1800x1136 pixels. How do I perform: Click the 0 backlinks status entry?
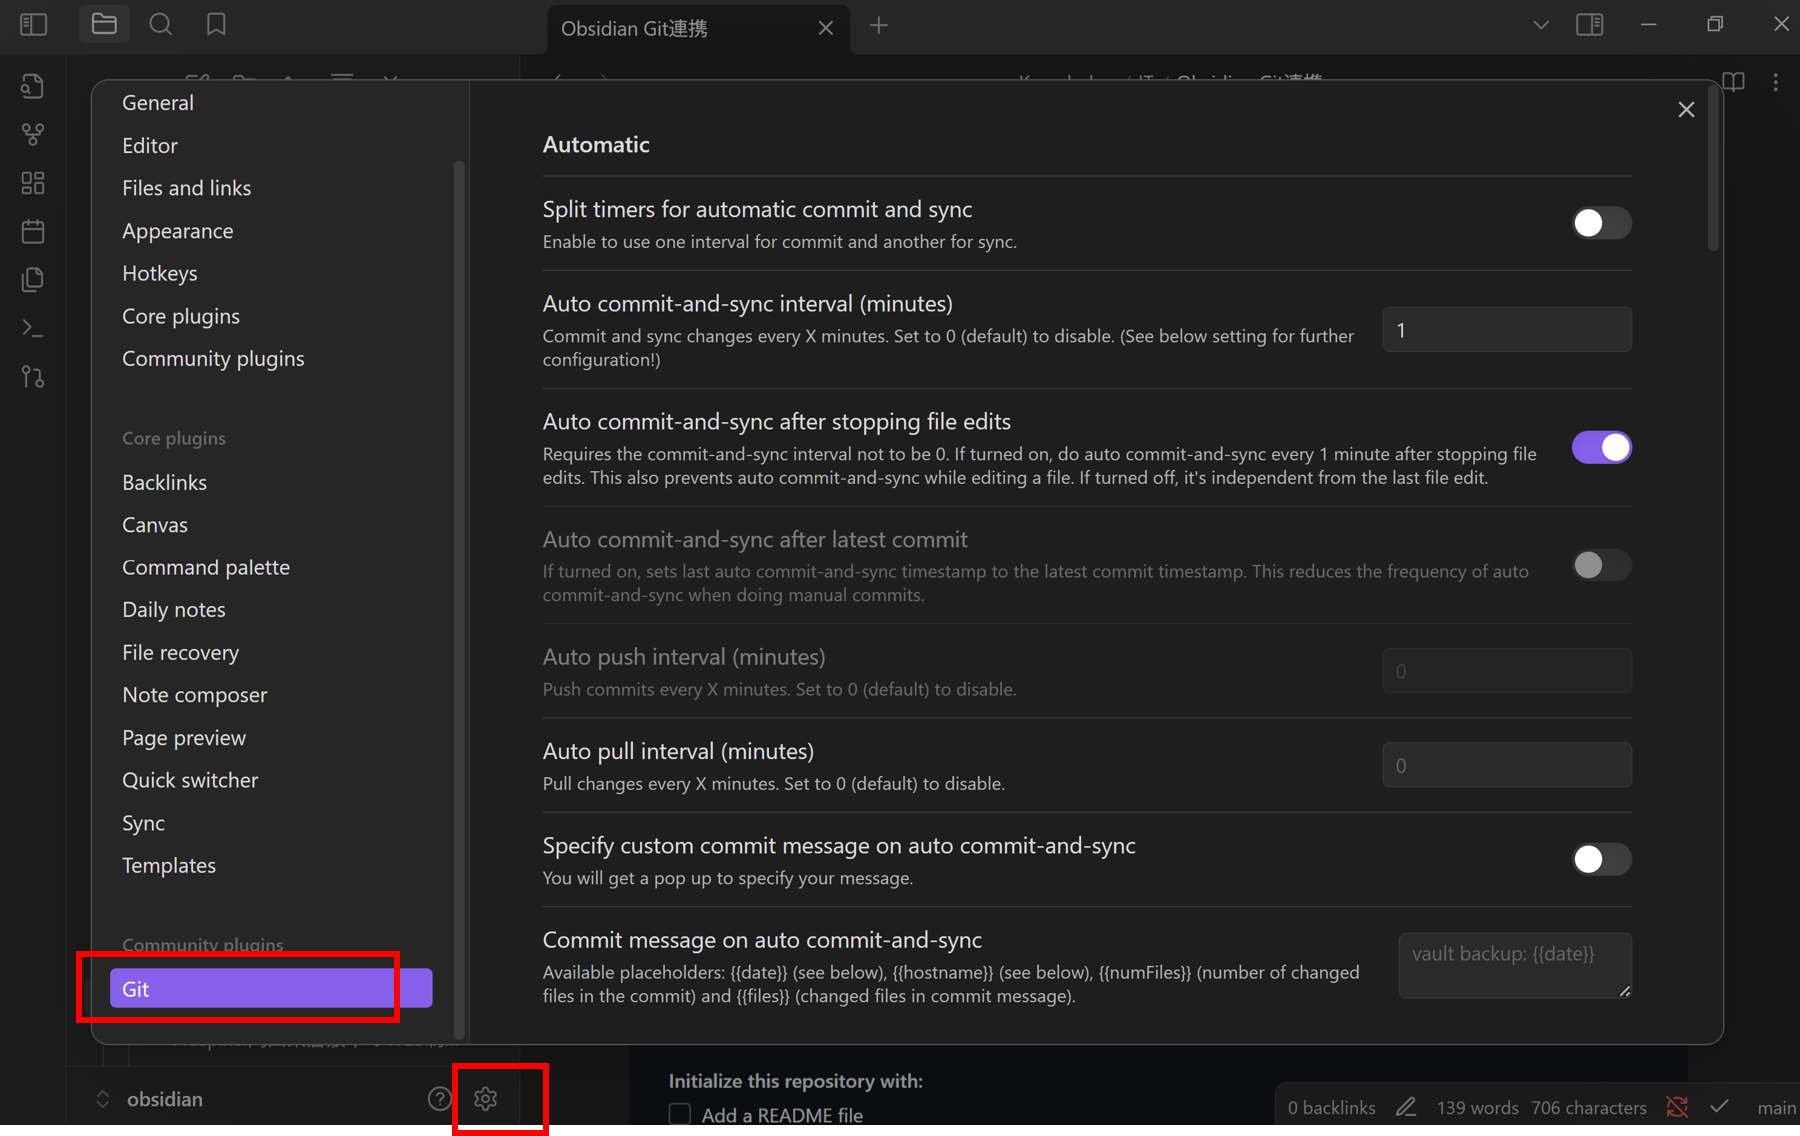click(1331, 1107)
